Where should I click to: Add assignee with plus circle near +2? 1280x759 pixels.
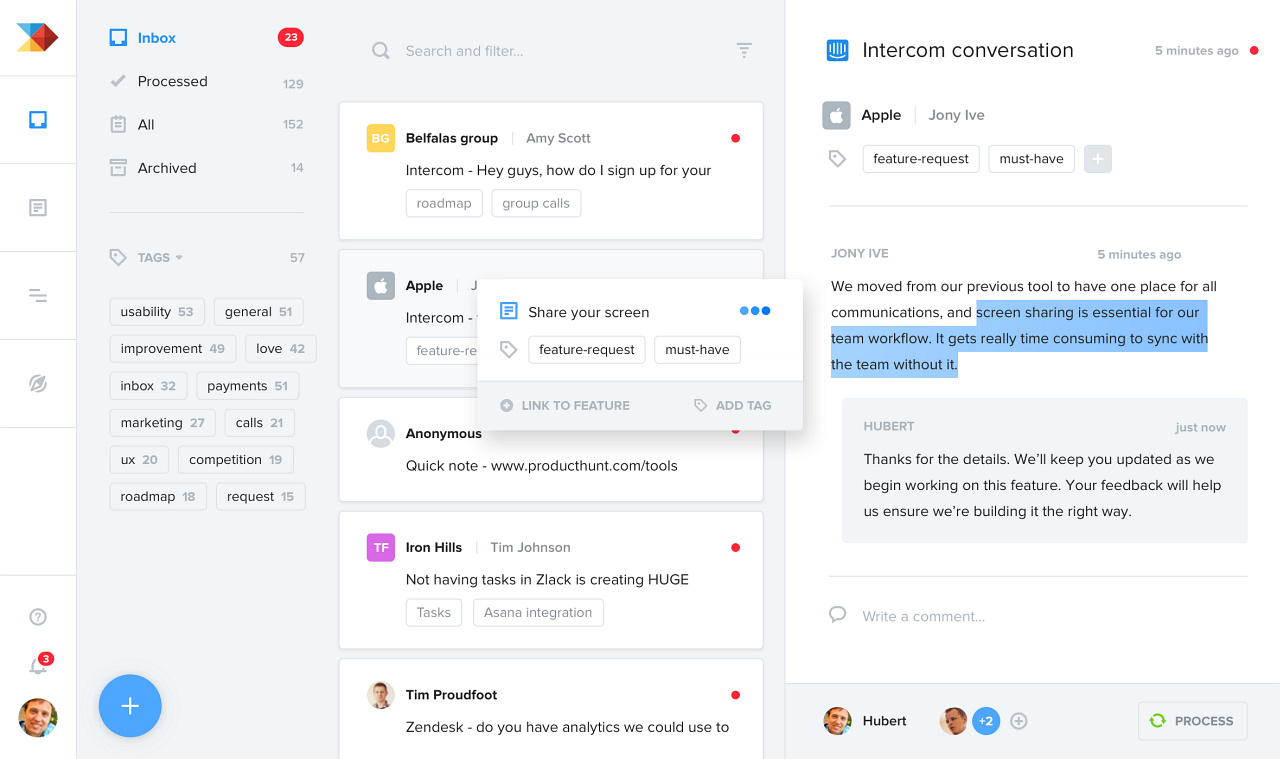pyautogui.click(x=1019, y=721)
